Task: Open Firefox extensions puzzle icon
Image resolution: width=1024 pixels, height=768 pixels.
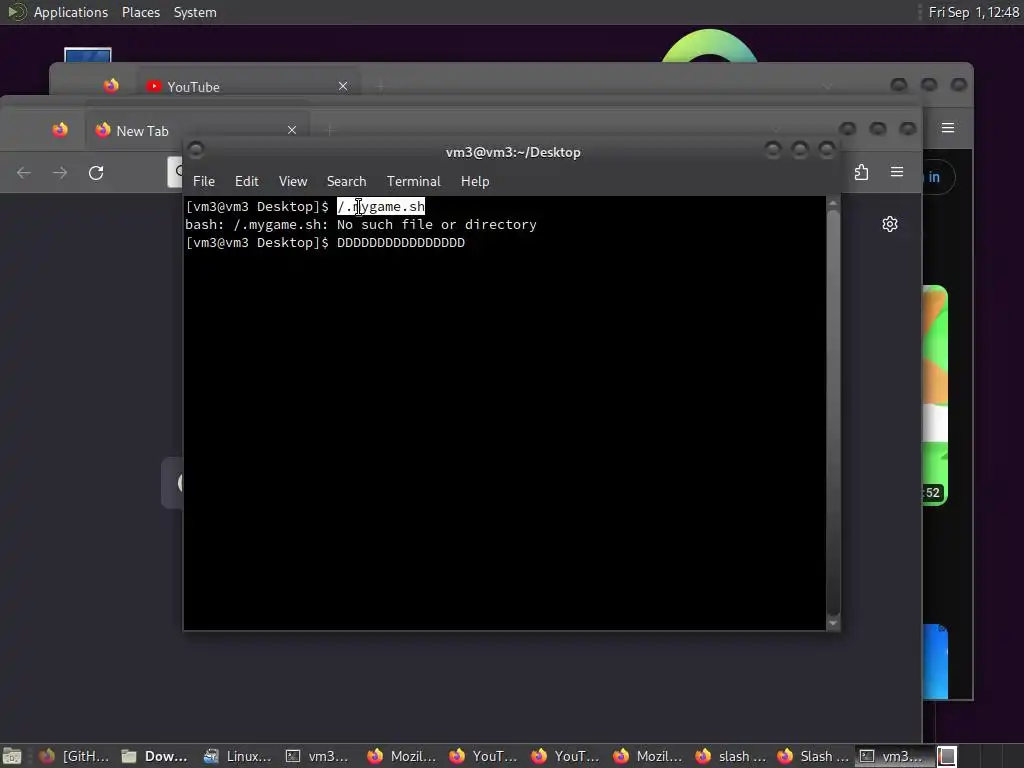Action: 861,172
